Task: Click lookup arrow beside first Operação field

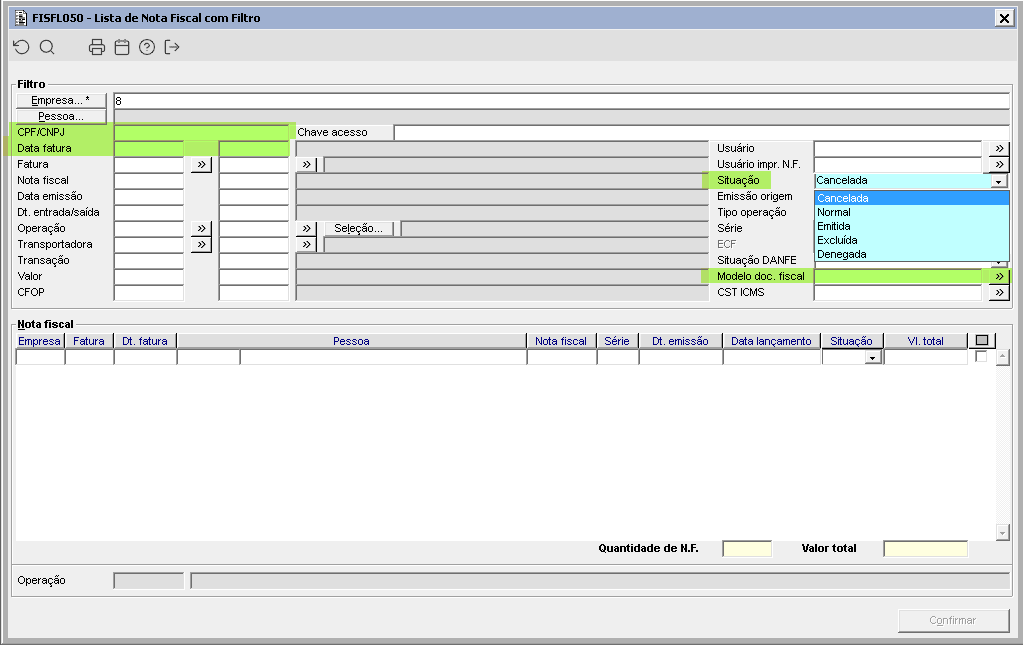Action: (x=201, y=228)
